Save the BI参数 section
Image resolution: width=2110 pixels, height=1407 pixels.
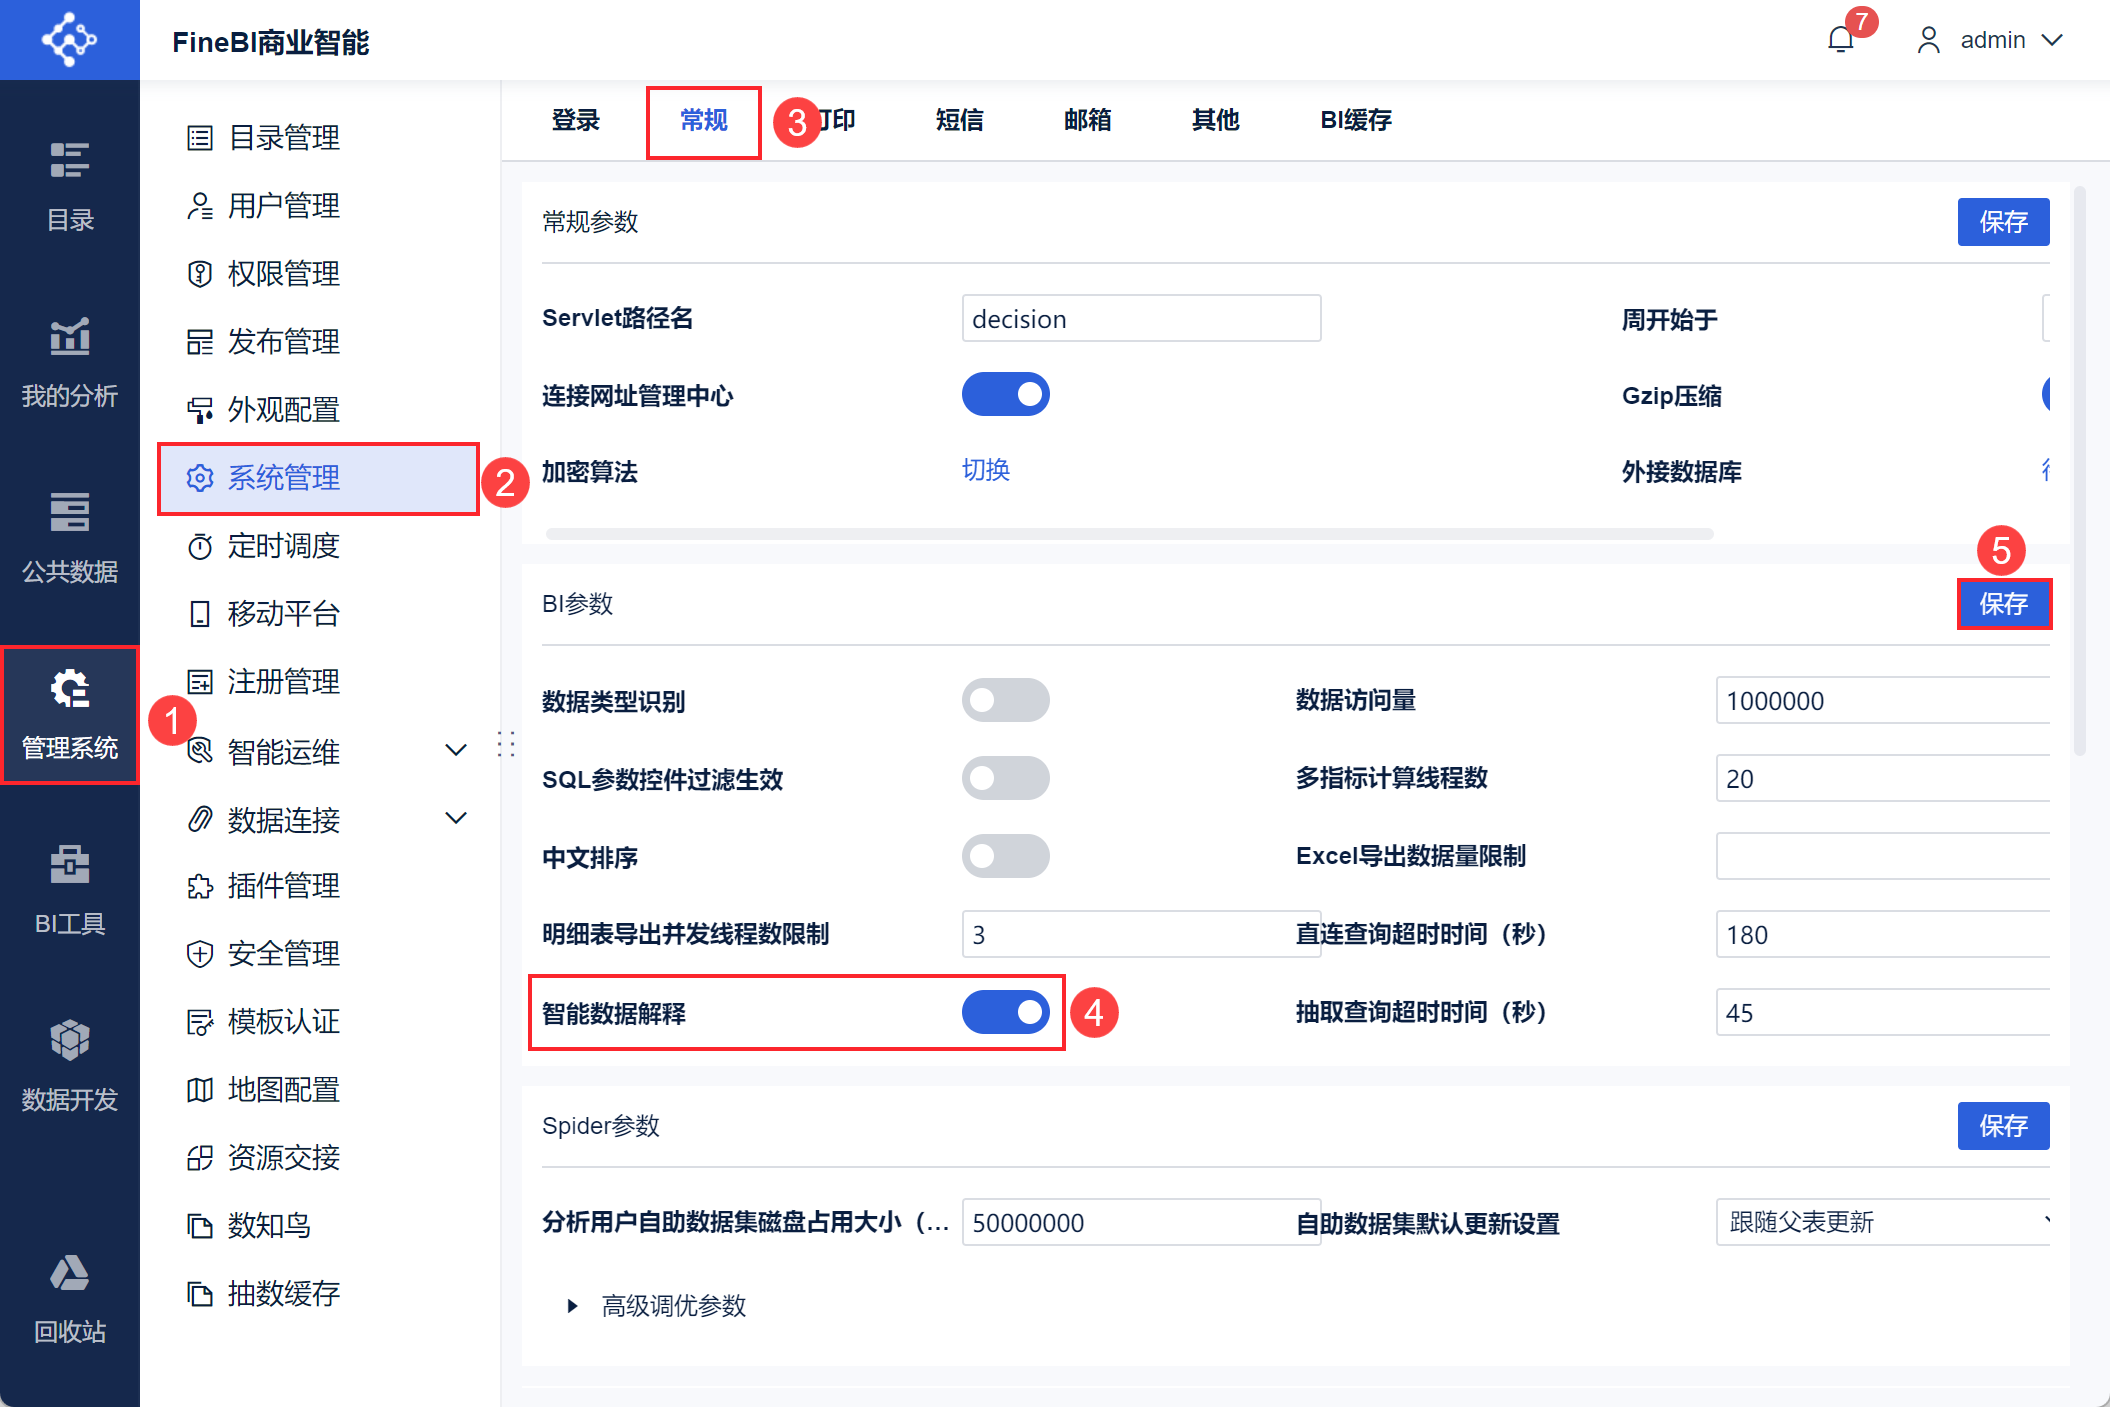click(x=2003, y=604)
